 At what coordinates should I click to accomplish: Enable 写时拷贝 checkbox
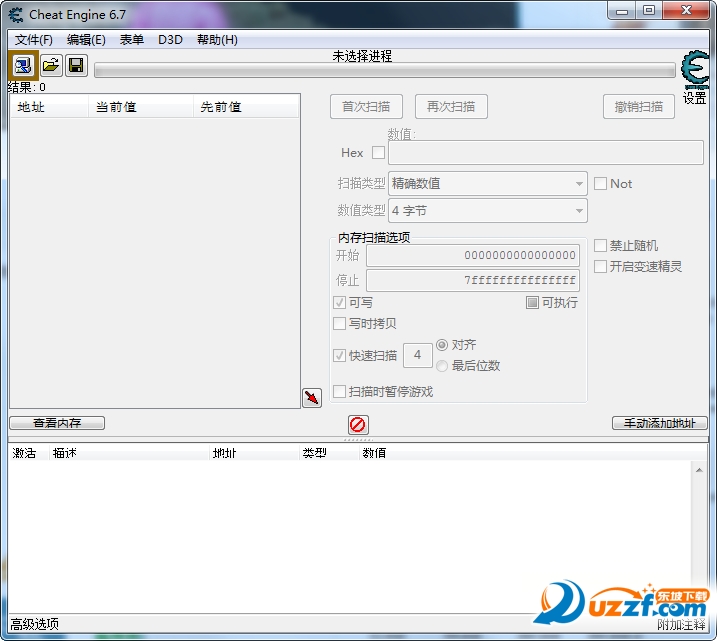[x=339, y=323]
